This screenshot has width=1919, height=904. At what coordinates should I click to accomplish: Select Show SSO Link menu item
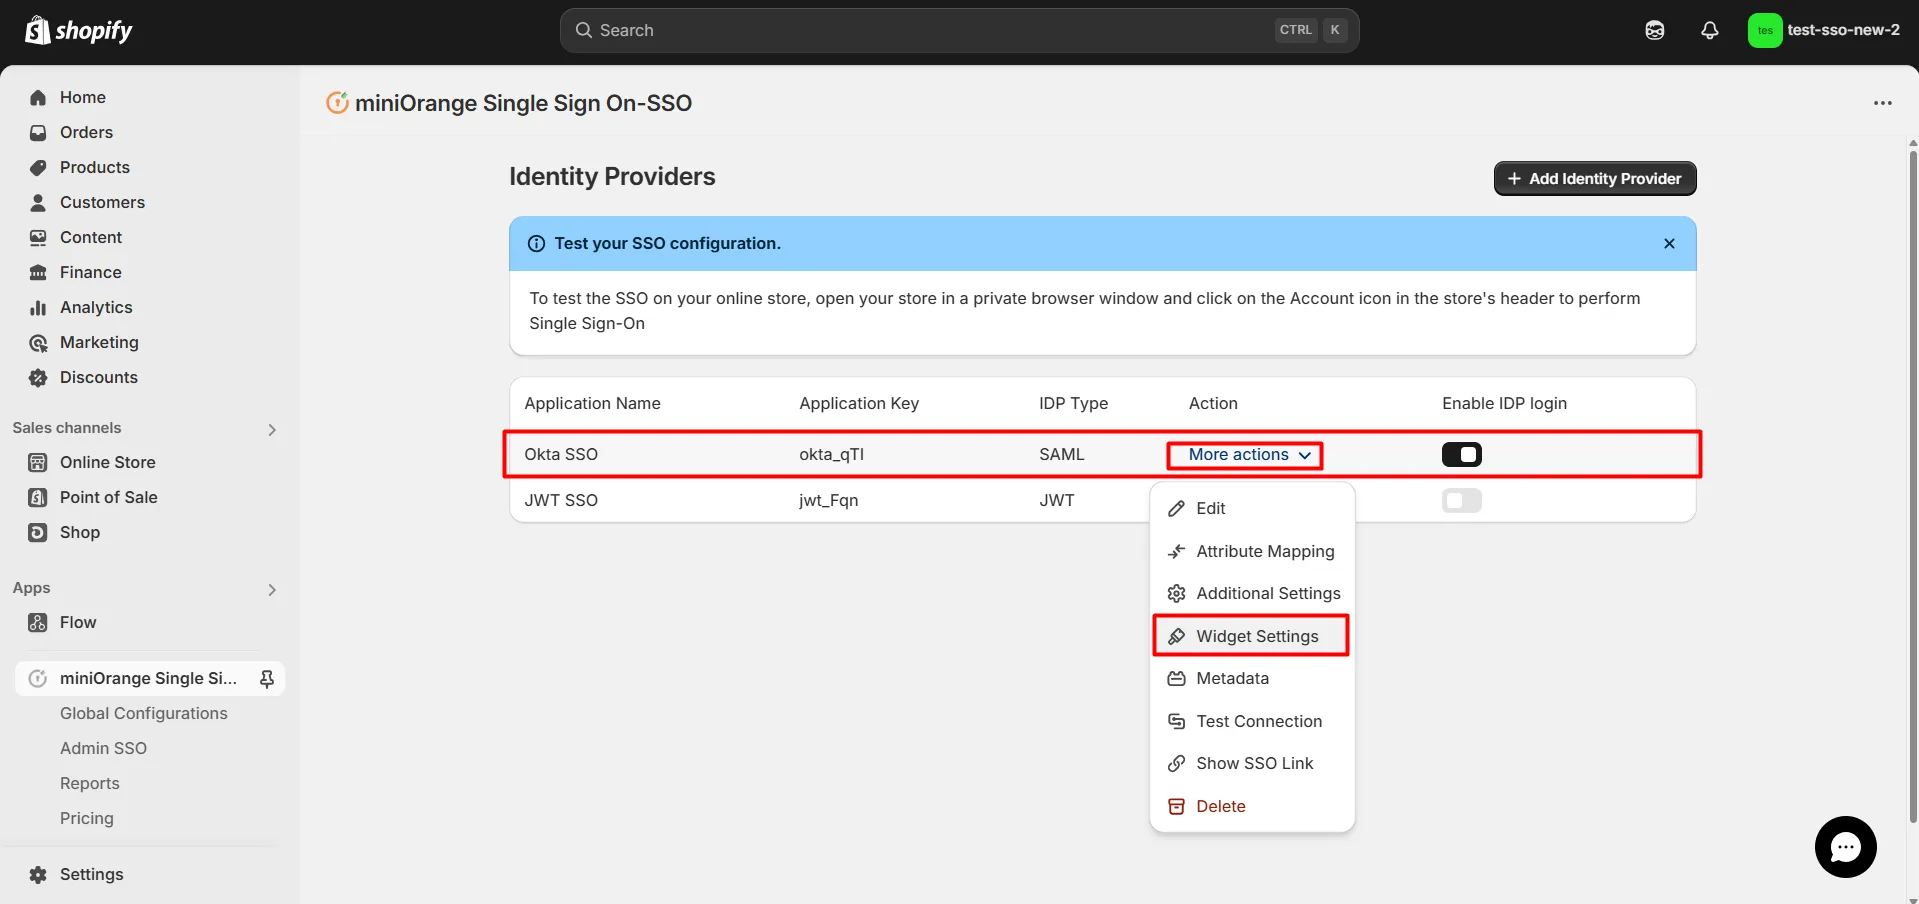(1252, 763)
